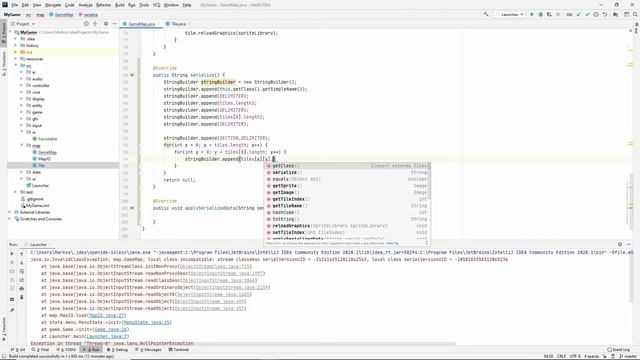Rollback changes with the undo arrow icon
Viewport: 640px width, 360px height.
pyautogui.click(x=605, y=14)
